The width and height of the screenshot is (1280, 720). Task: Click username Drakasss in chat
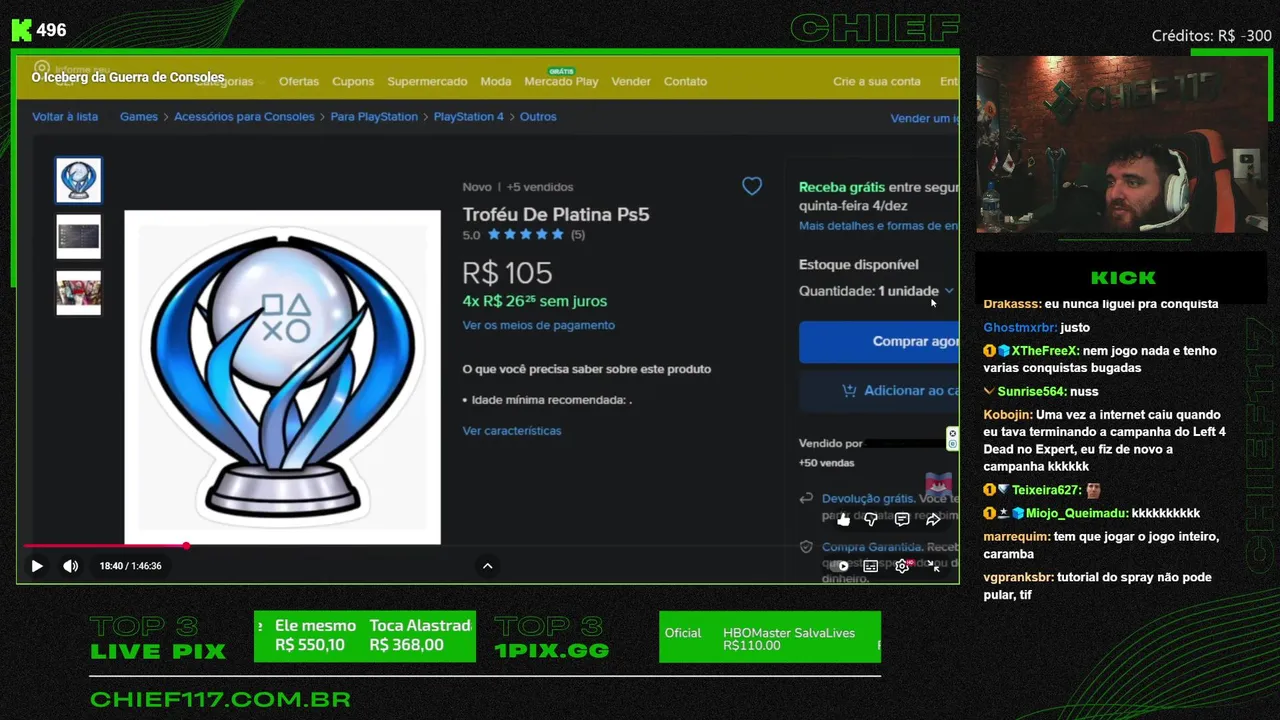1012,304
